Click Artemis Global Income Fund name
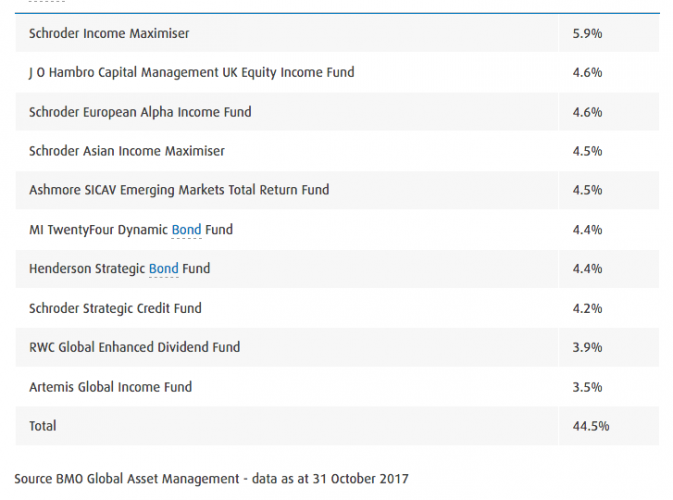This screenshot has height=500, width=673. click(110, 387)
